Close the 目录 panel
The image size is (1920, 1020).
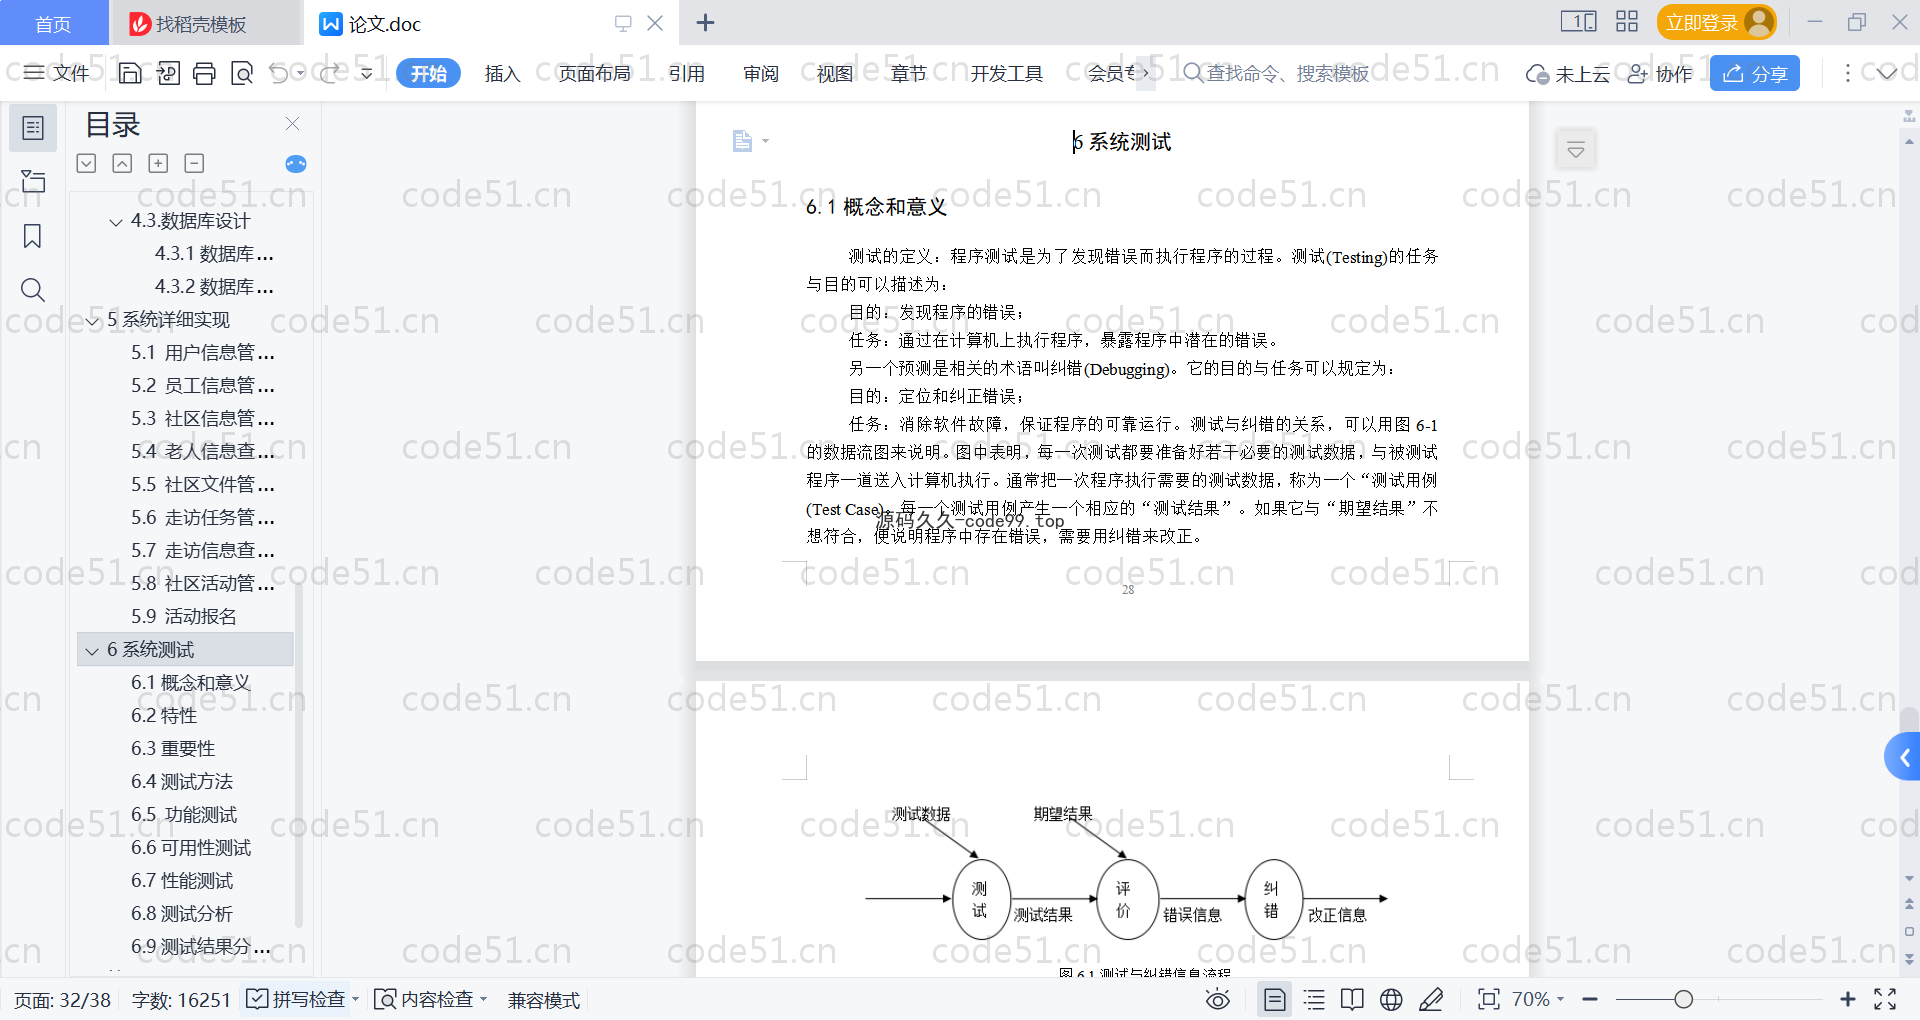(292, 123)
